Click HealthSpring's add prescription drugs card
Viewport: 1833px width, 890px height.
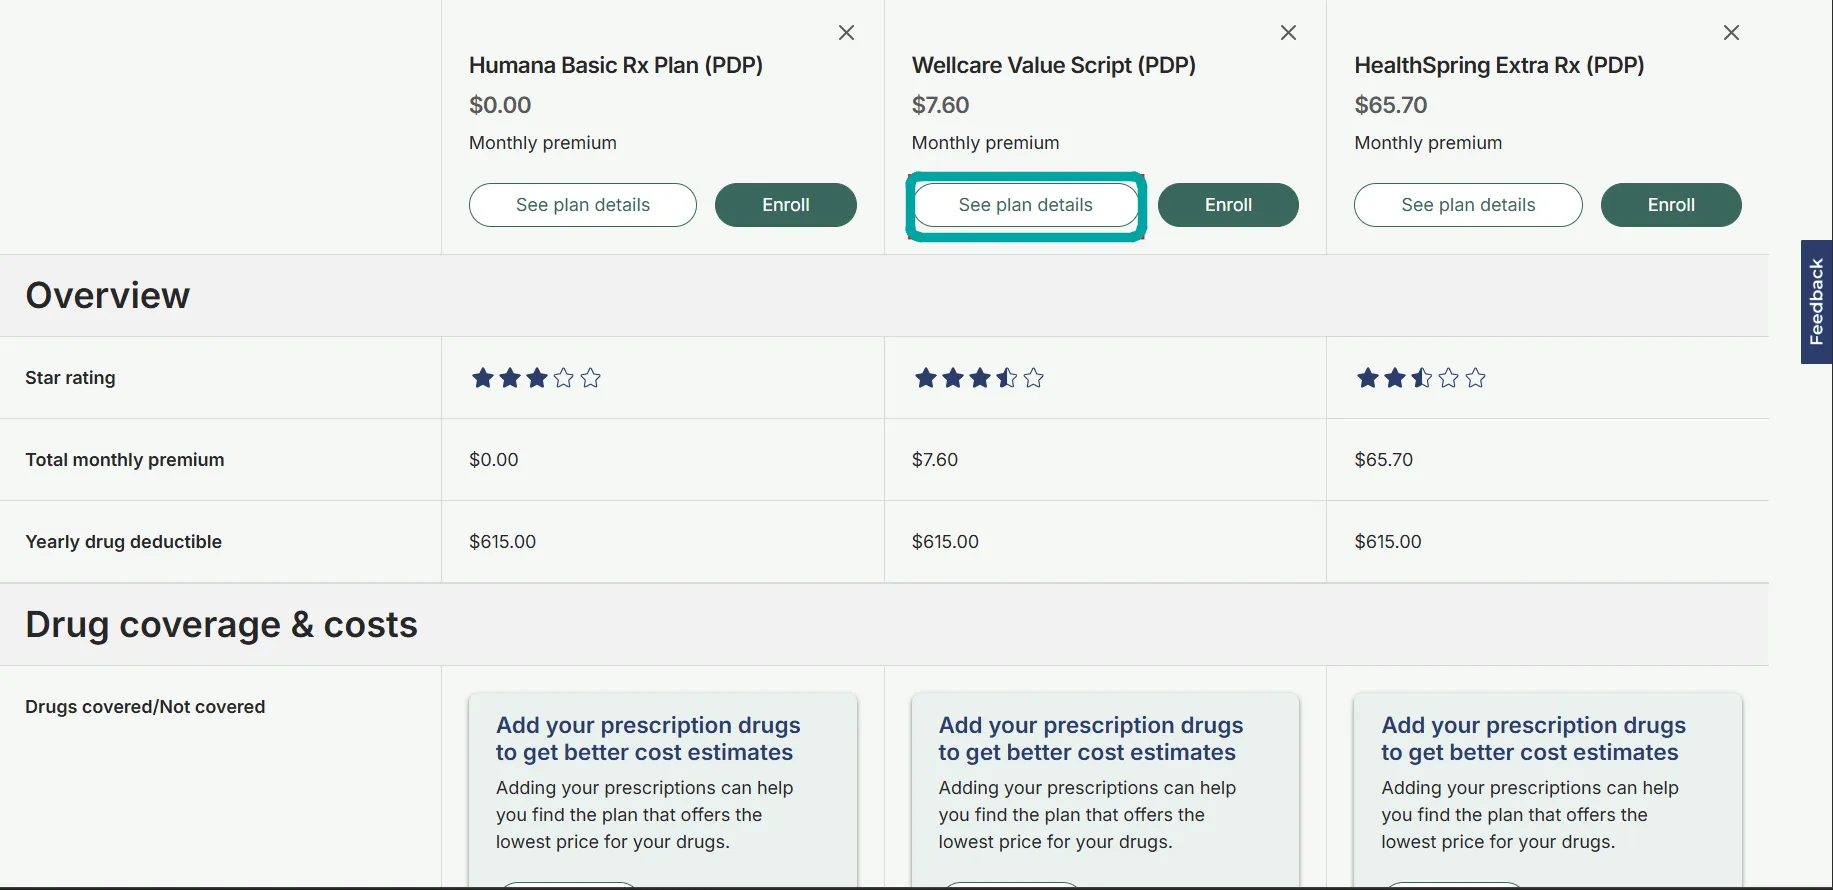[x=1548, y=789]
